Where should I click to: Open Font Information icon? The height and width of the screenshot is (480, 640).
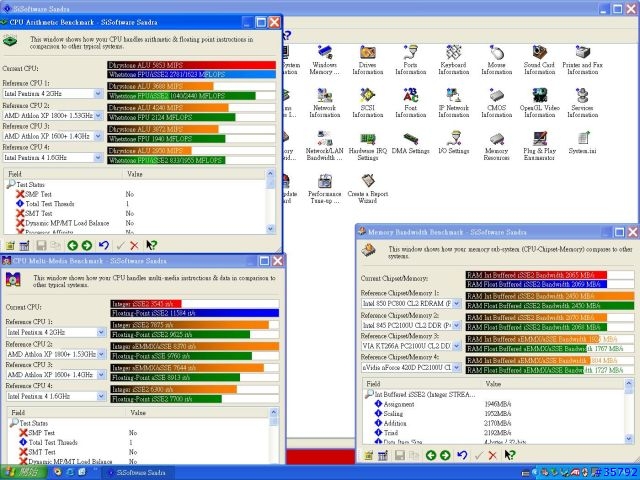411,103
